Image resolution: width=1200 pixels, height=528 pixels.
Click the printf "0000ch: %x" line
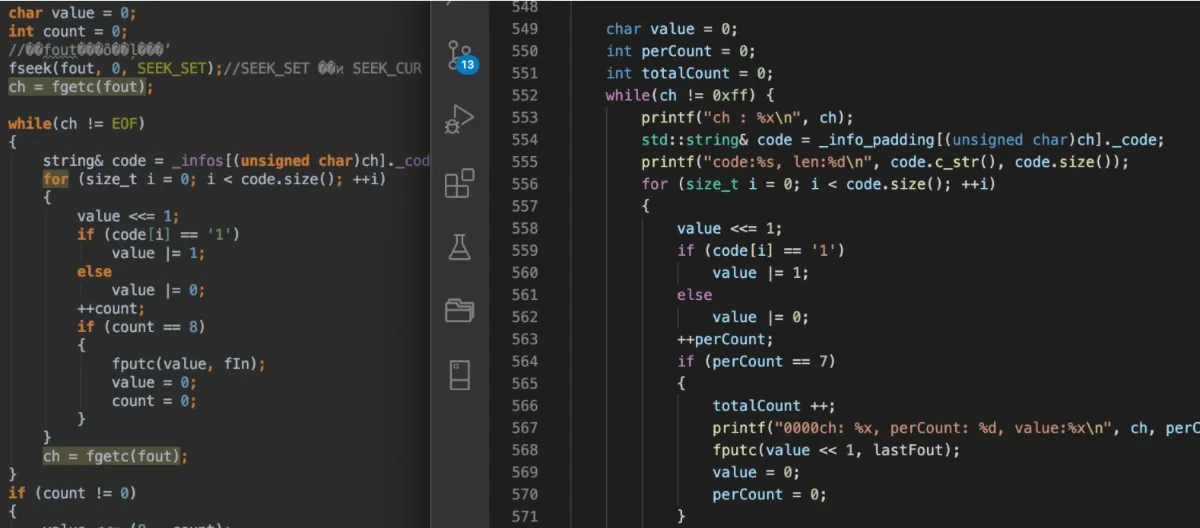[x=955, y=427]
